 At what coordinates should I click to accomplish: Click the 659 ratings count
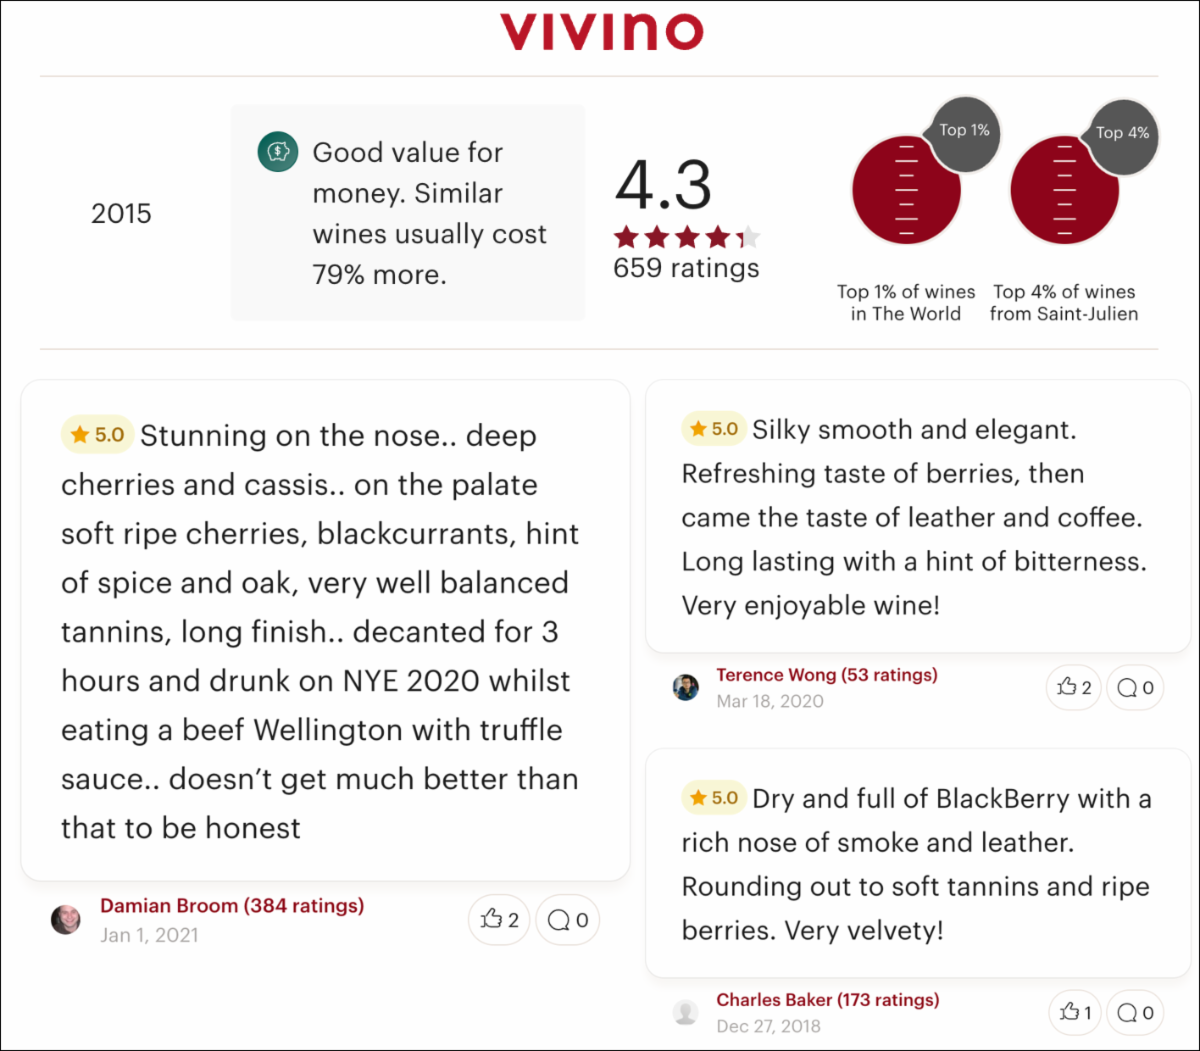point(686,268)
